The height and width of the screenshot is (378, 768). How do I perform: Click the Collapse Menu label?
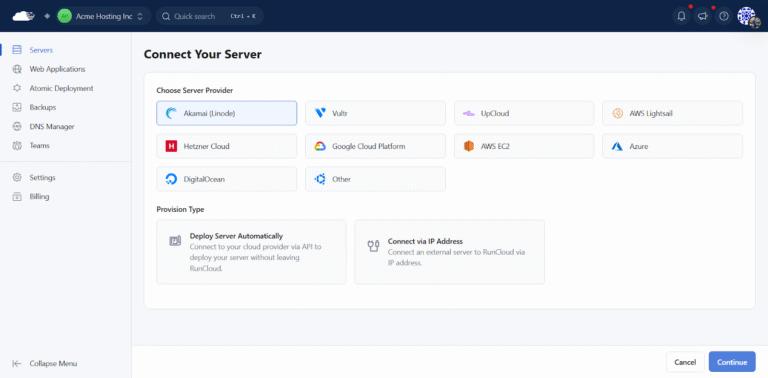(53, 363)
